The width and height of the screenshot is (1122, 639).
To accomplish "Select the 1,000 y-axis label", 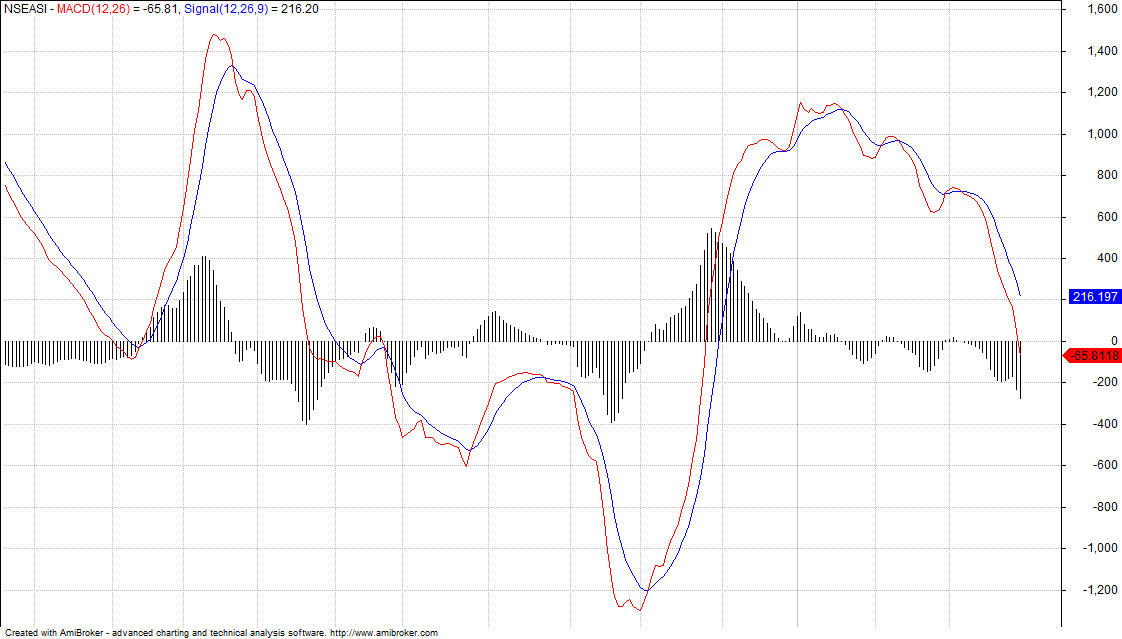I will click(x=1103, y=134).
